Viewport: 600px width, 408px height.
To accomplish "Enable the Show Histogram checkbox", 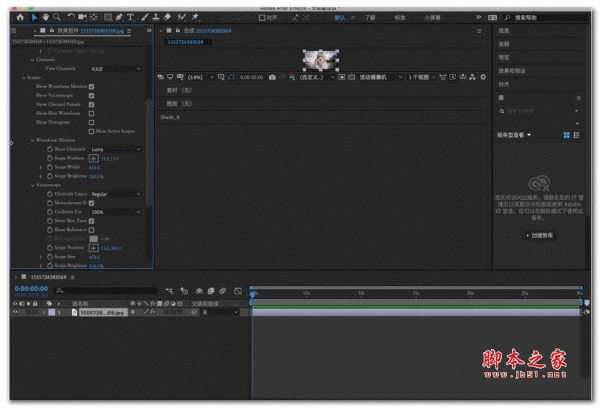I will pos(92,122).
